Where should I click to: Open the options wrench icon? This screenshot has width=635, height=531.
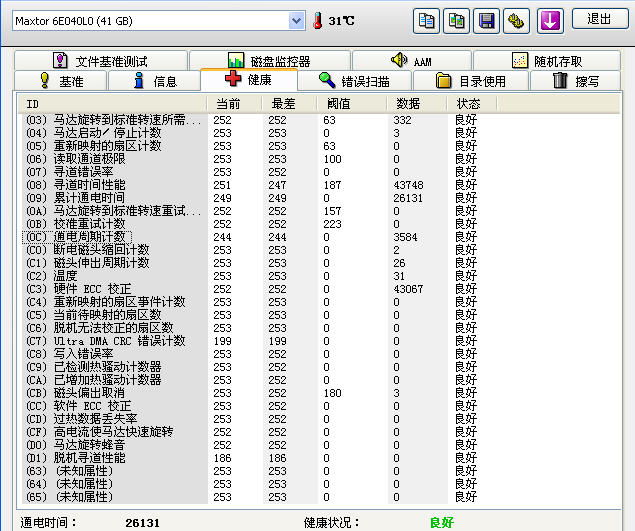pos(516,20)
